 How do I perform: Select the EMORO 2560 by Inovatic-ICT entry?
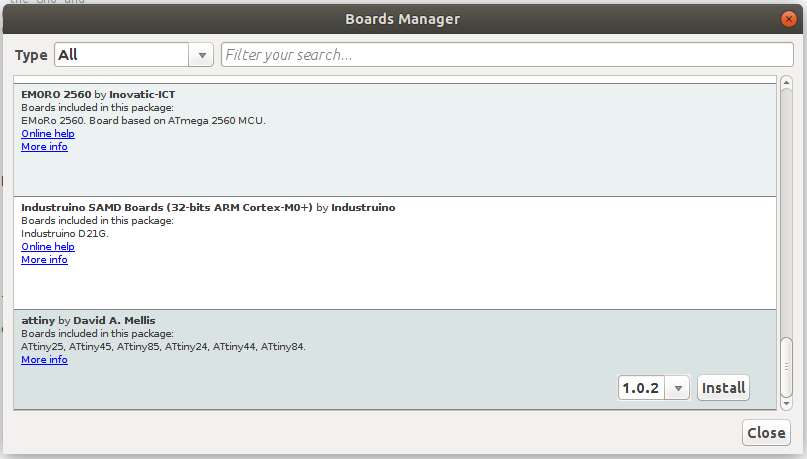395,140
